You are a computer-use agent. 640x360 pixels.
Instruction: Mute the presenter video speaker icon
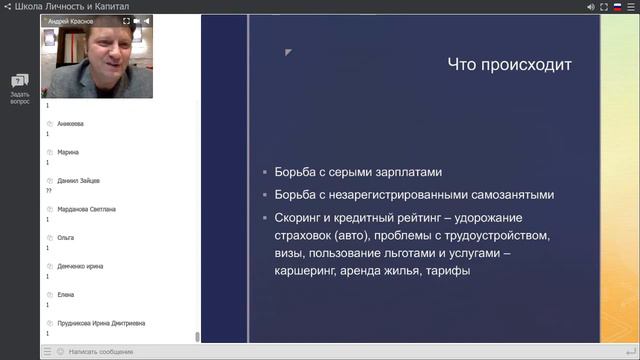[147, 21]
